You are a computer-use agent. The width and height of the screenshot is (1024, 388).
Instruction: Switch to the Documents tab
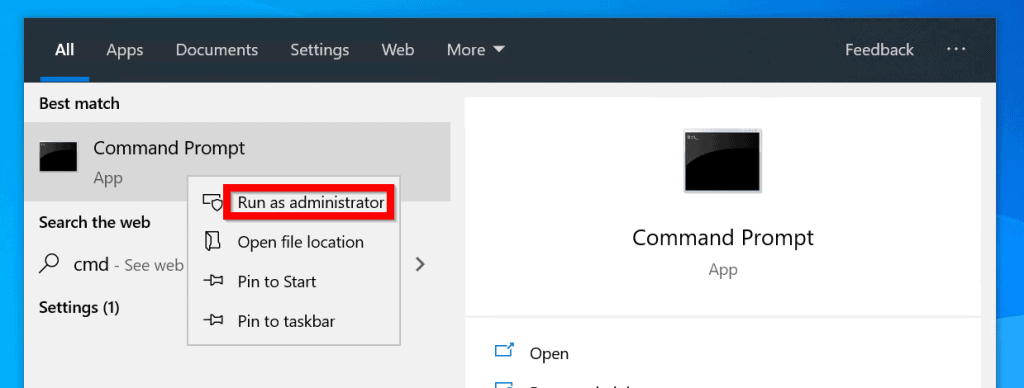217,50
